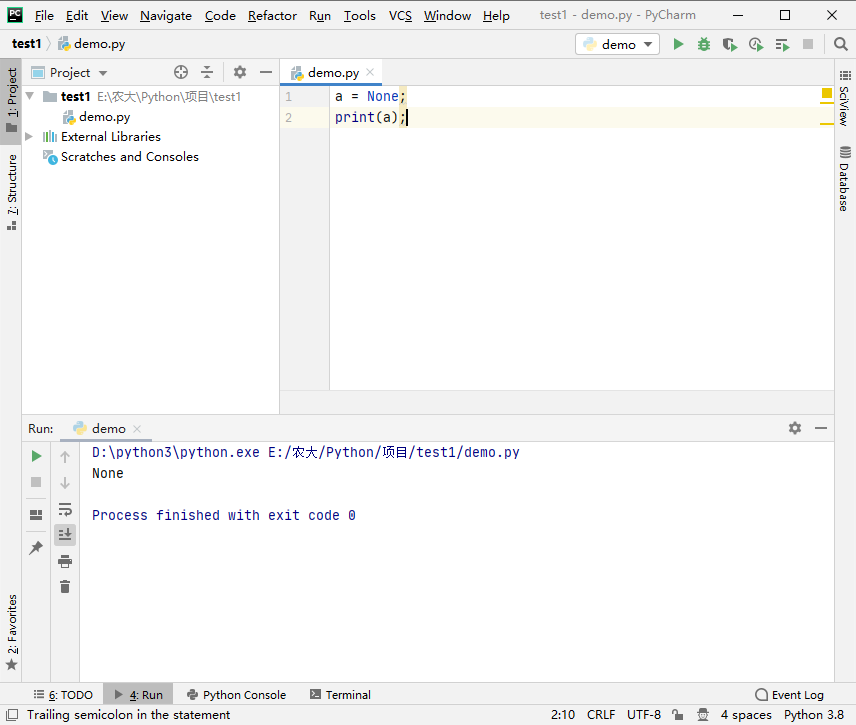
Task: Run the demo configuration from the top toolbar
Action: [679, 44]
